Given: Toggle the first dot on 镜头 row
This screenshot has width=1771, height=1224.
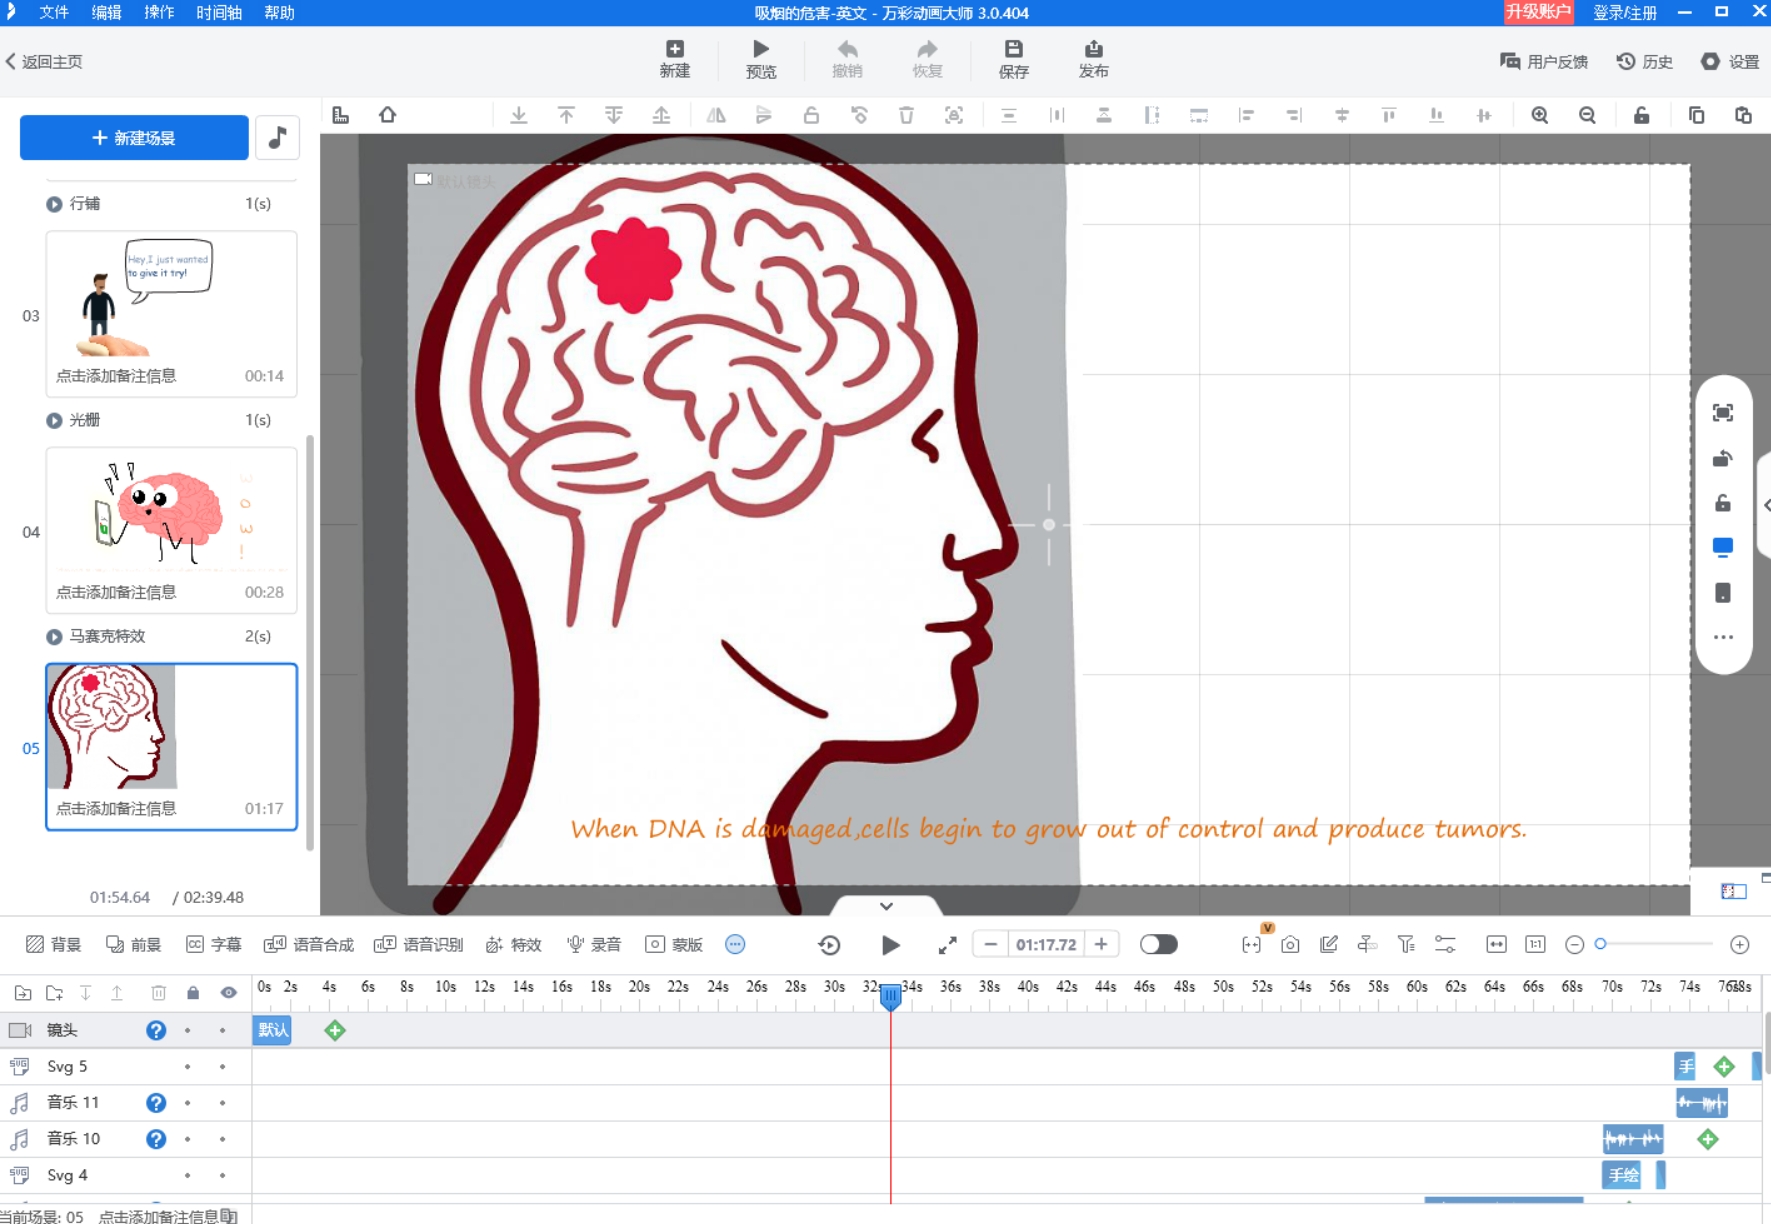Looking at the screenshot, I should (x=187, y=1030).
